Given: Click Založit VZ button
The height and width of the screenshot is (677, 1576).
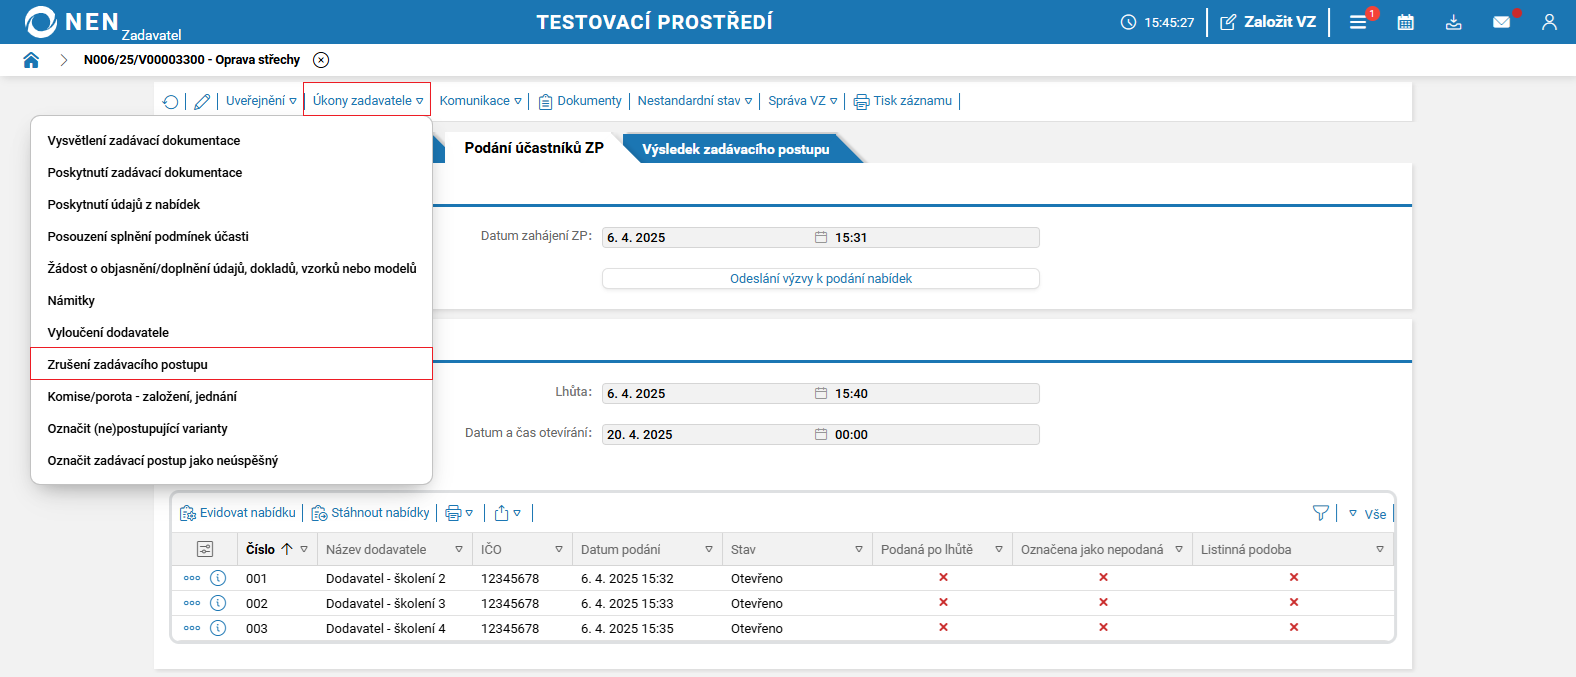Looking at the screenshot, I should click(1268, 22).
